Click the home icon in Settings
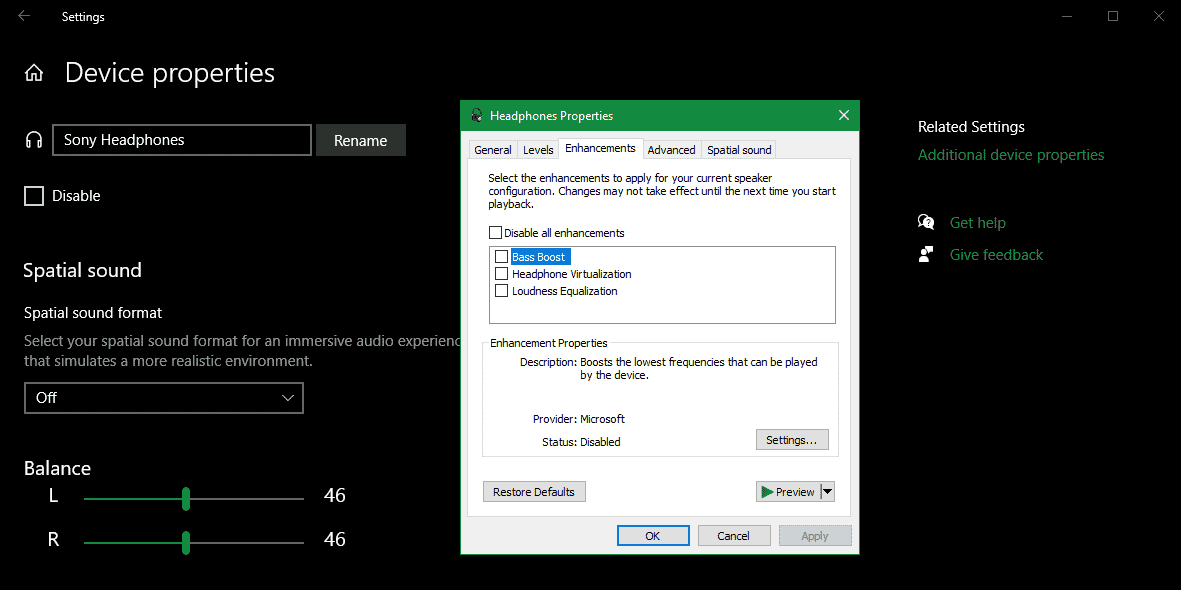The height and width of the screenshot is (590, 1181). (34, 72)
